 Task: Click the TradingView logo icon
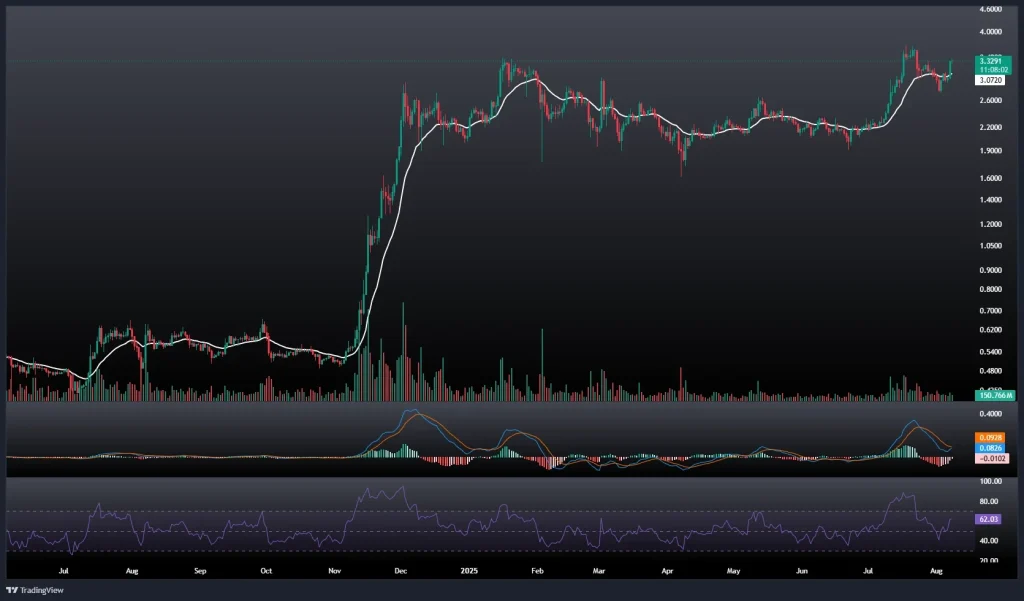(x=12, y=590)
